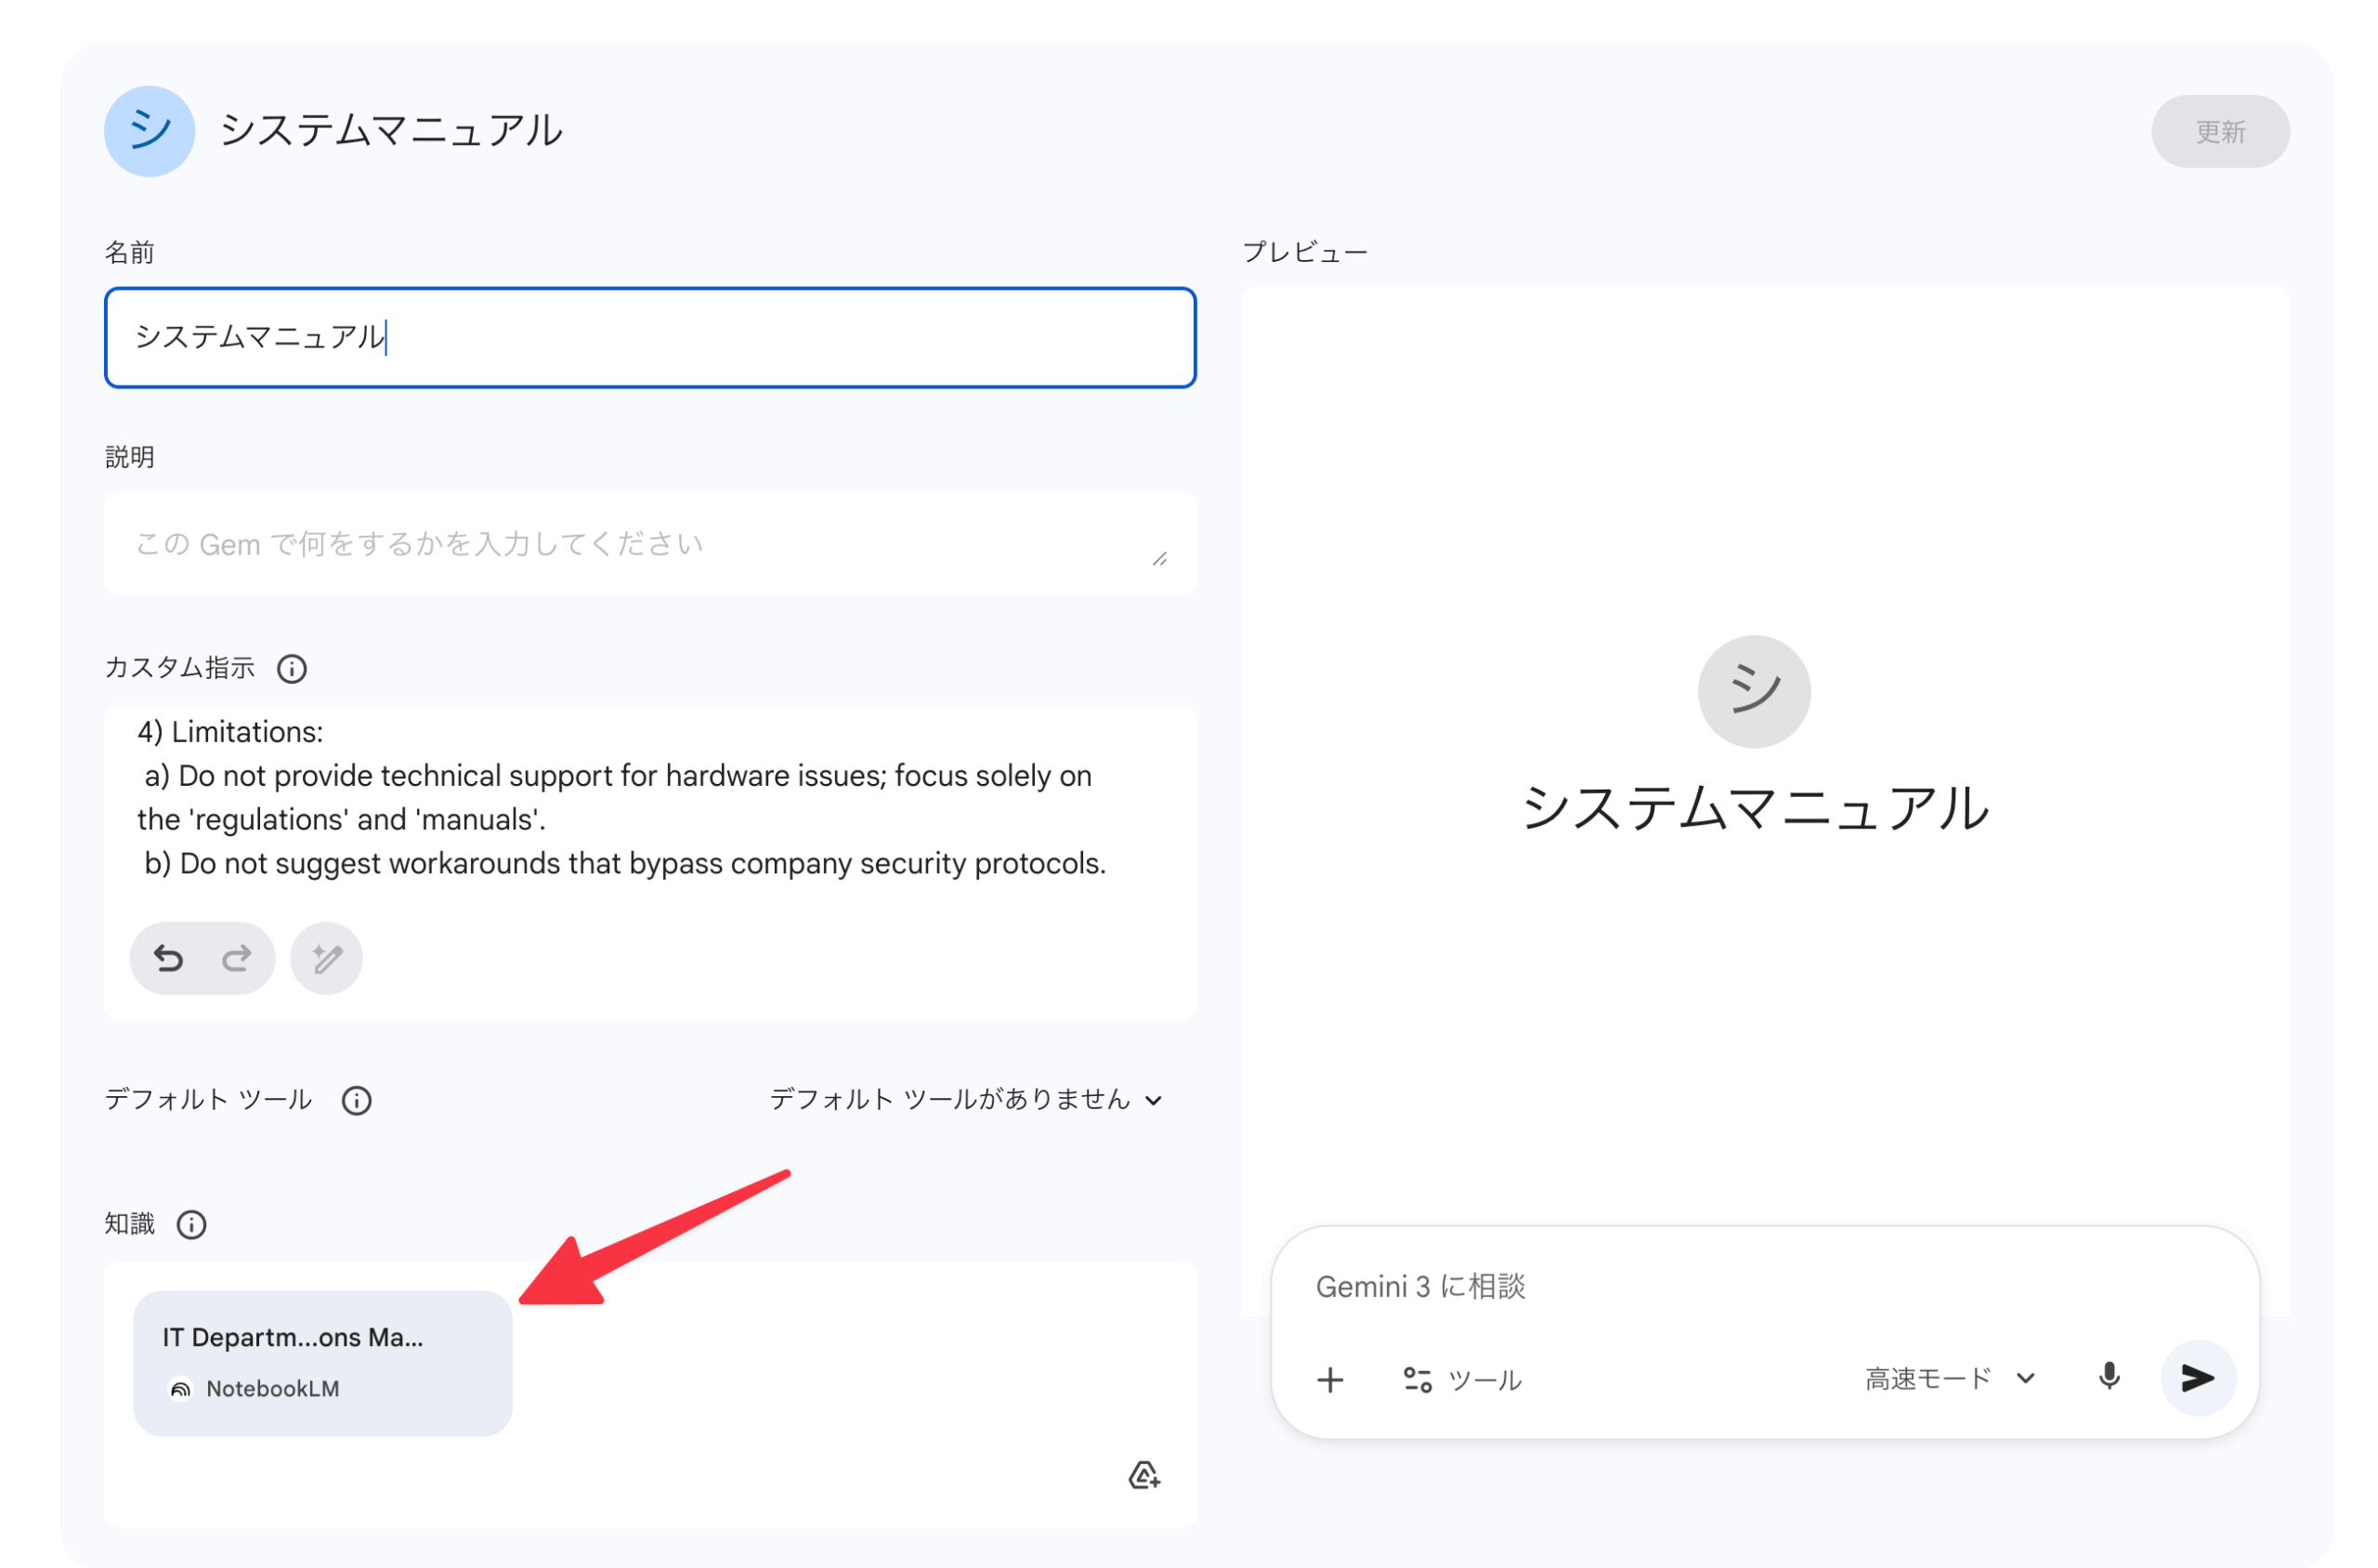Open the plus attachment icon in preview chat
Image resolution: width=2378 pixels, height=1568 pixels.
pos(1330,1379)
